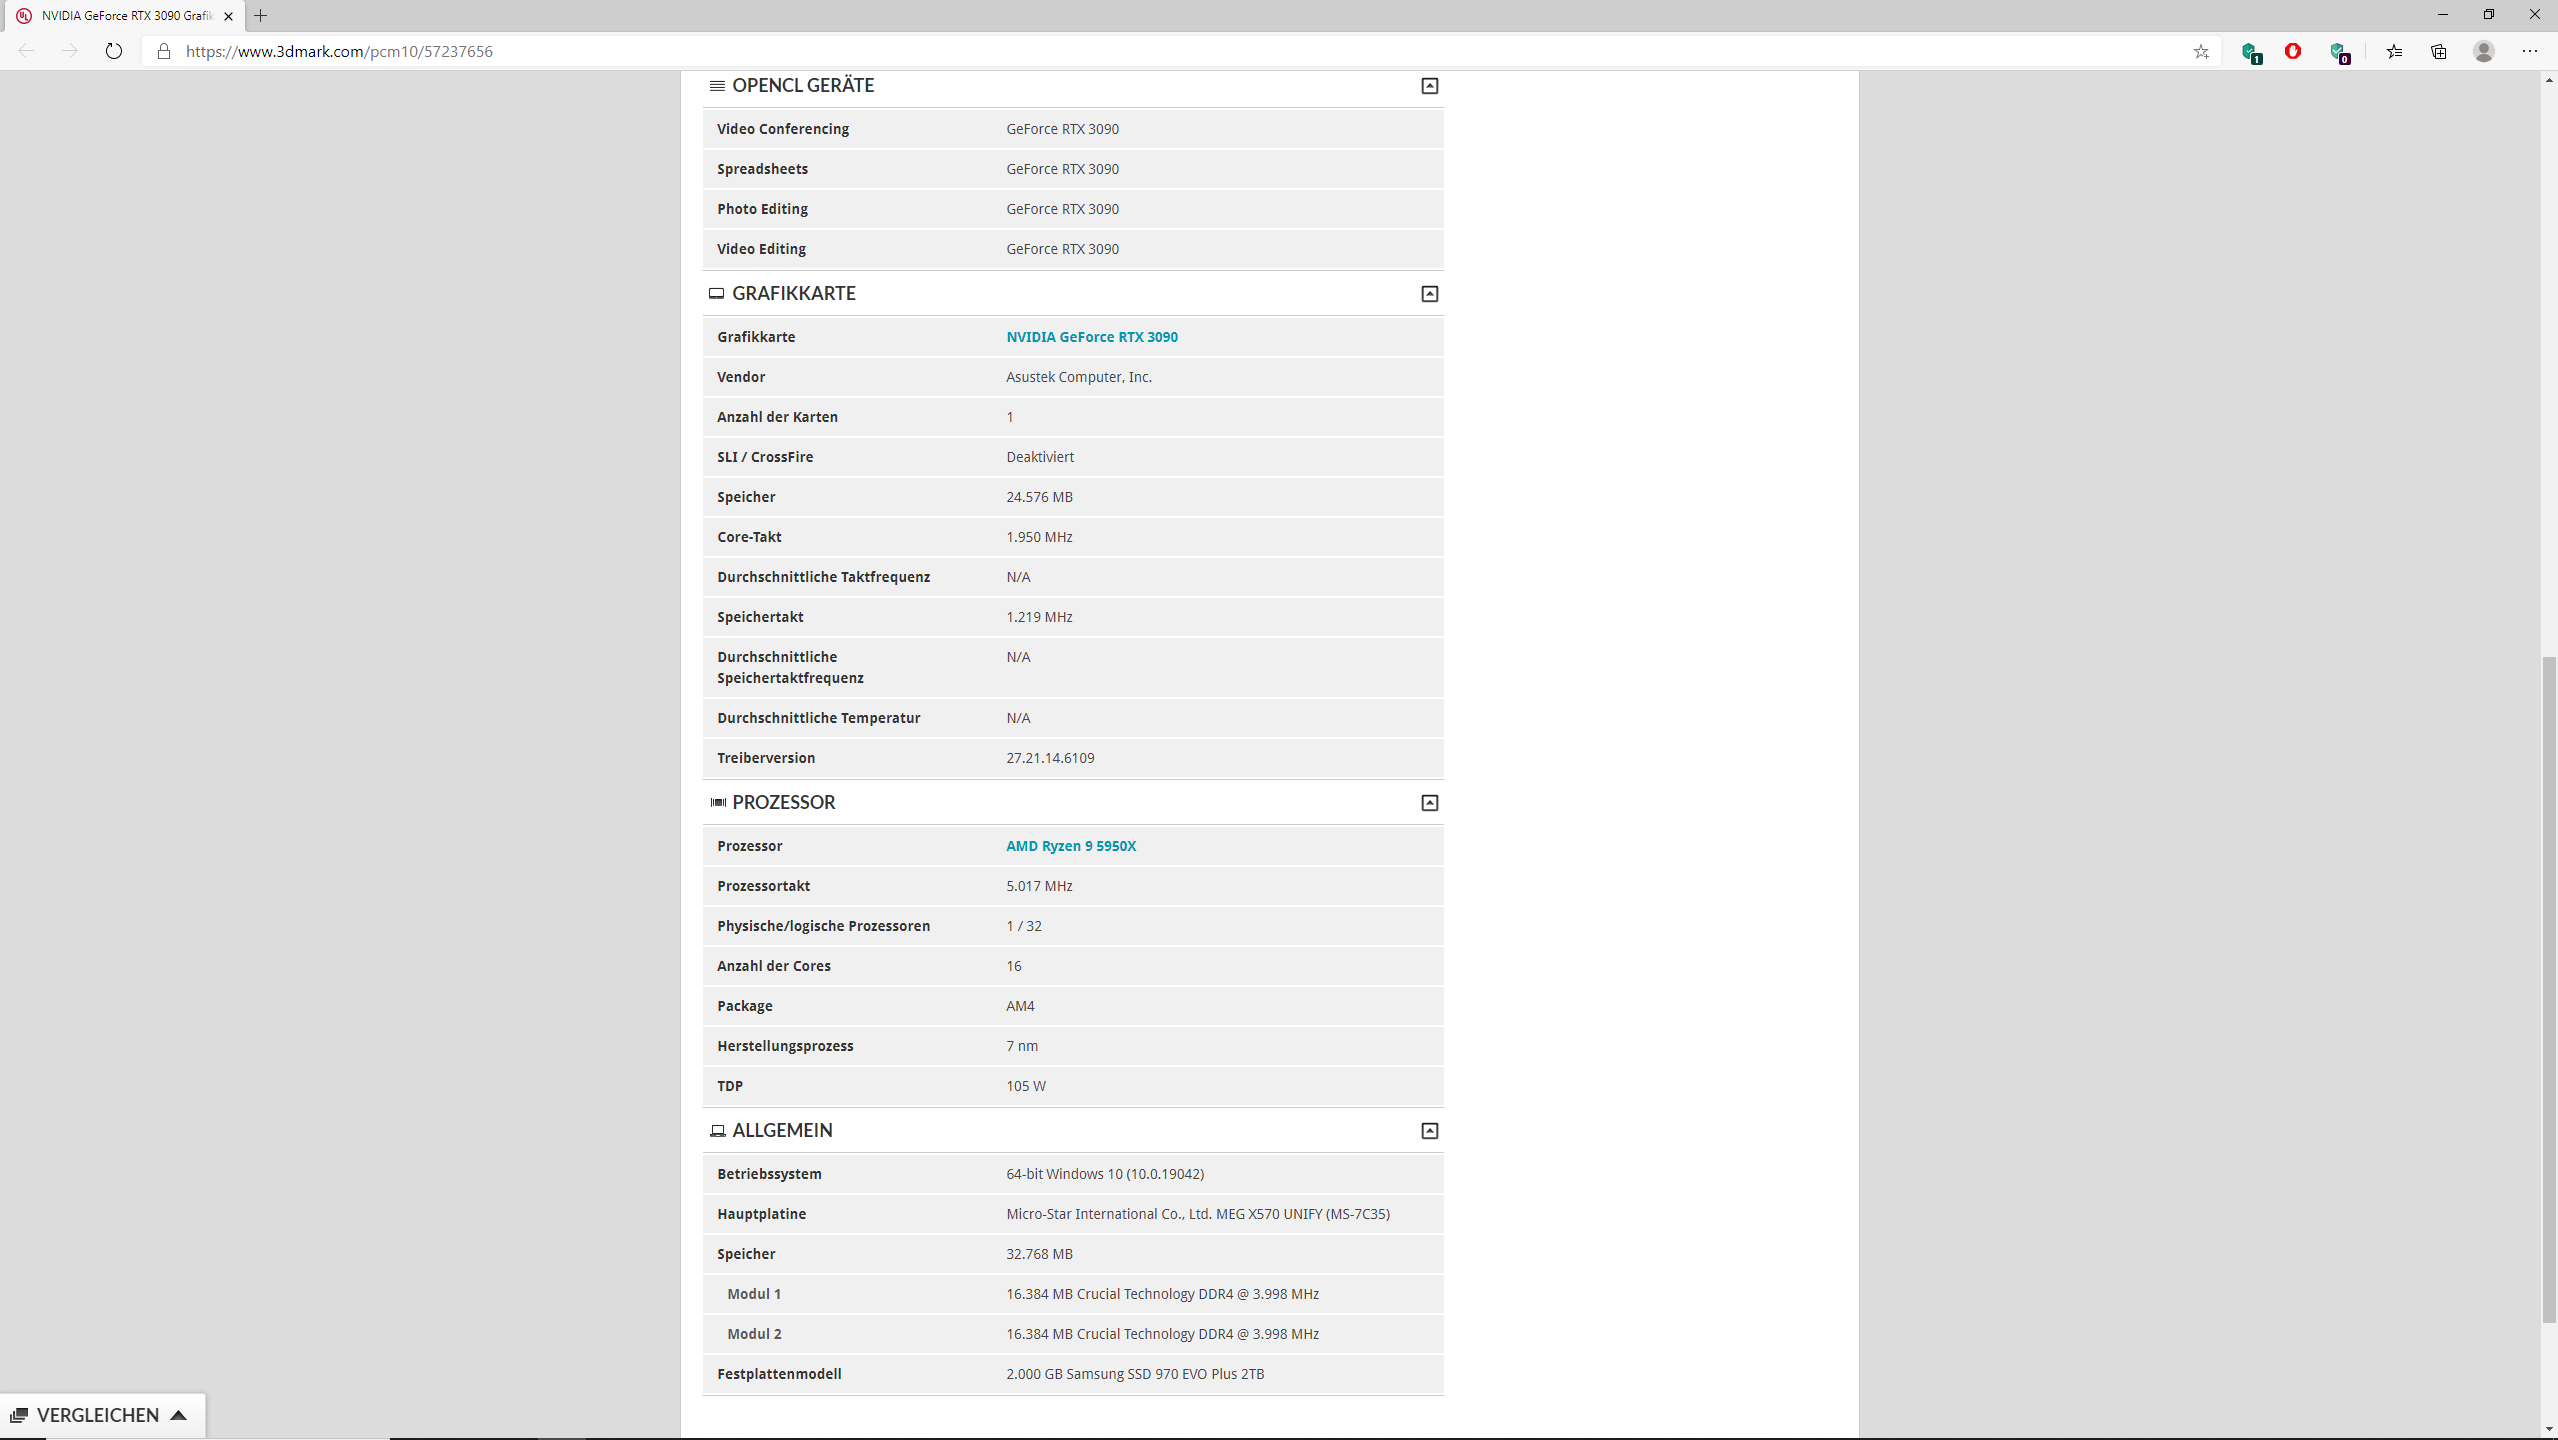Screen dimensions: 2558x1440
Task: Click the user profile avatar icon
Action: click(2484, 51)
